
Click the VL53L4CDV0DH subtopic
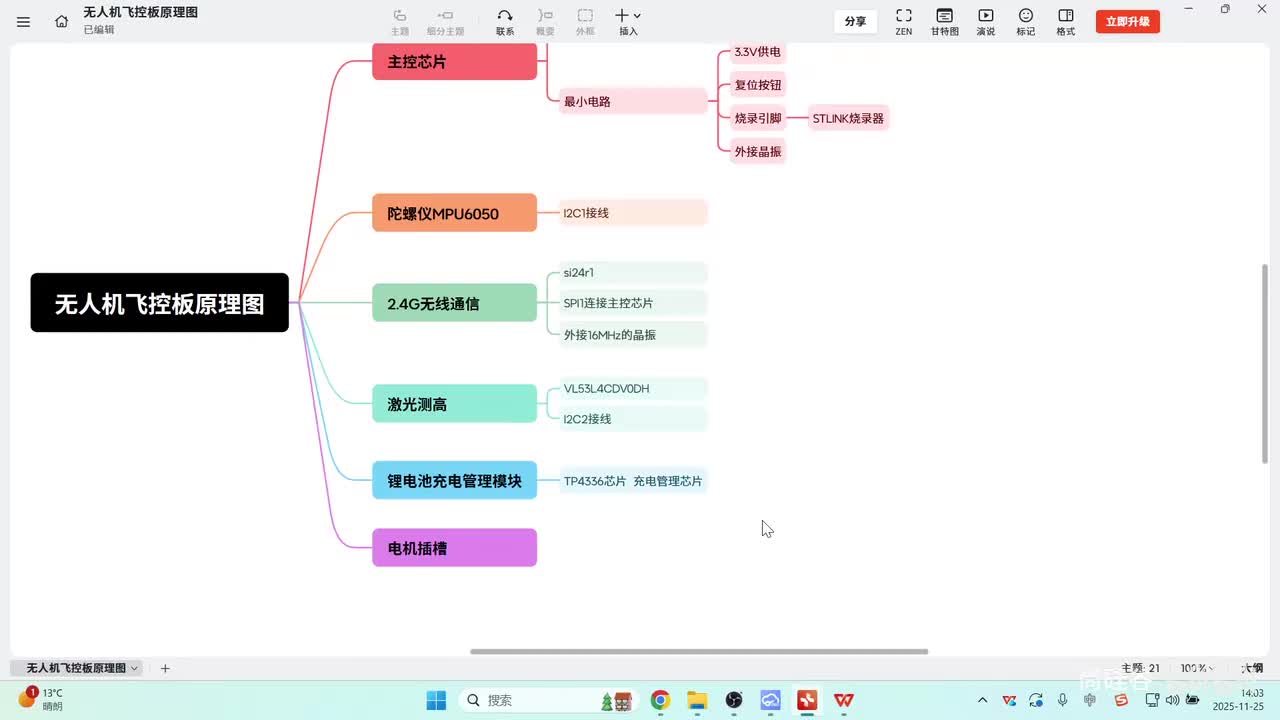633,388
